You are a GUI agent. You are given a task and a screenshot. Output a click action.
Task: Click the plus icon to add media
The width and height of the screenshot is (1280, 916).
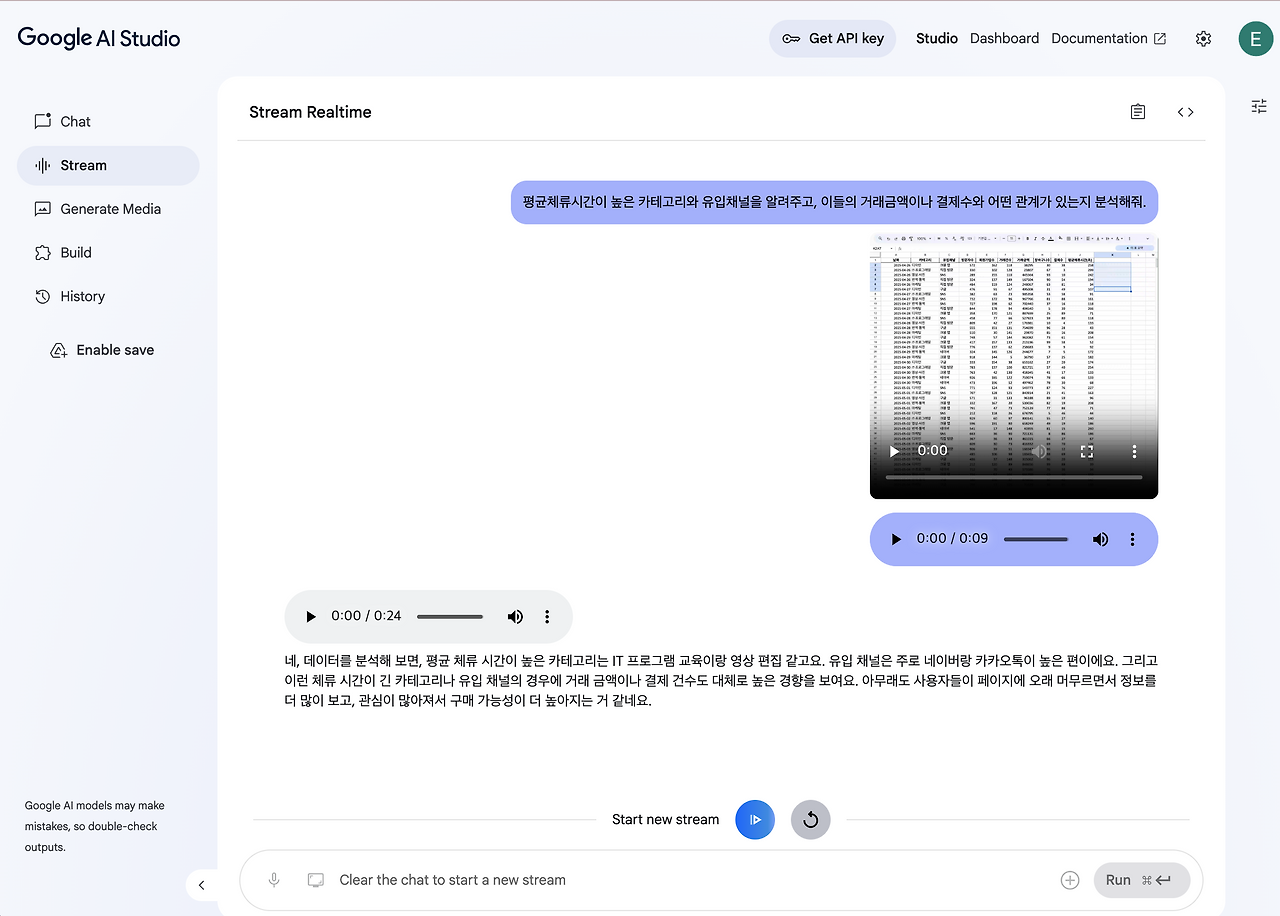[1070, 880]
